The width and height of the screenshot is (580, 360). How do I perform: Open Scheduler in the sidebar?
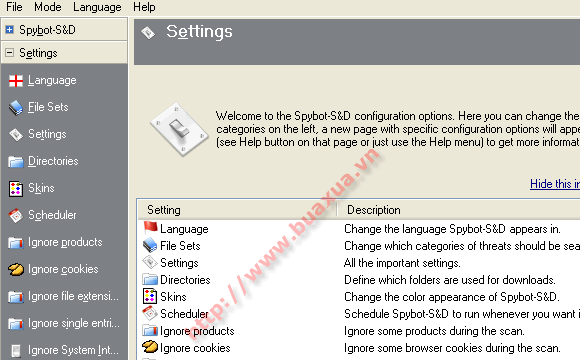pyautogui.click(x=52, y=215)
